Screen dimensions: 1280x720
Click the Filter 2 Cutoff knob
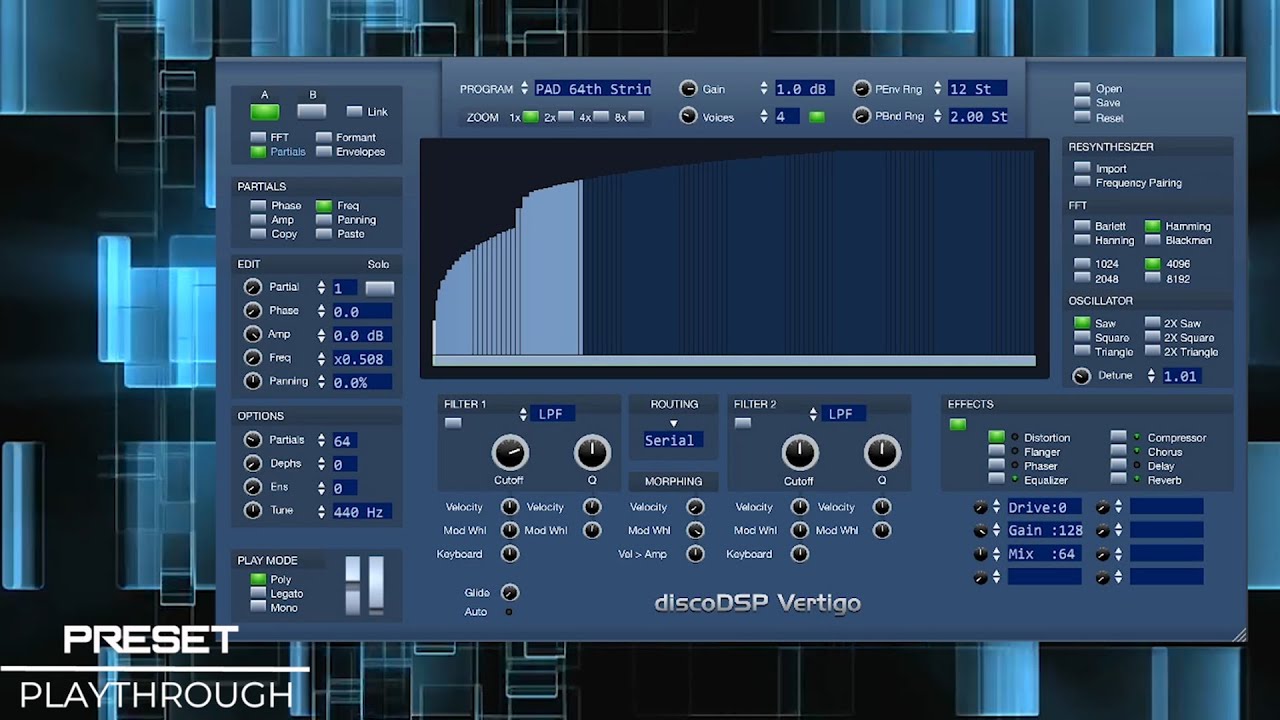[x=800, y=454]
